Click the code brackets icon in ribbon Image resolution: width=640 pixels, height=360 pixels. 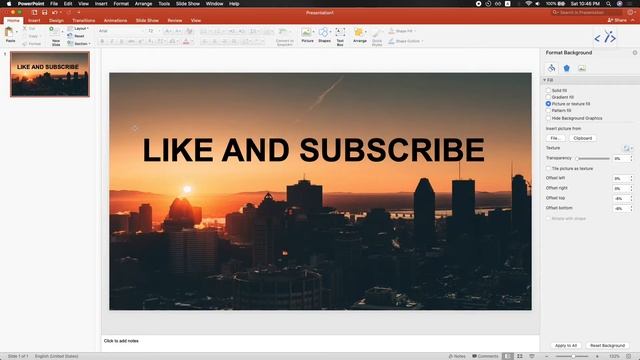(x=605, y=38)
